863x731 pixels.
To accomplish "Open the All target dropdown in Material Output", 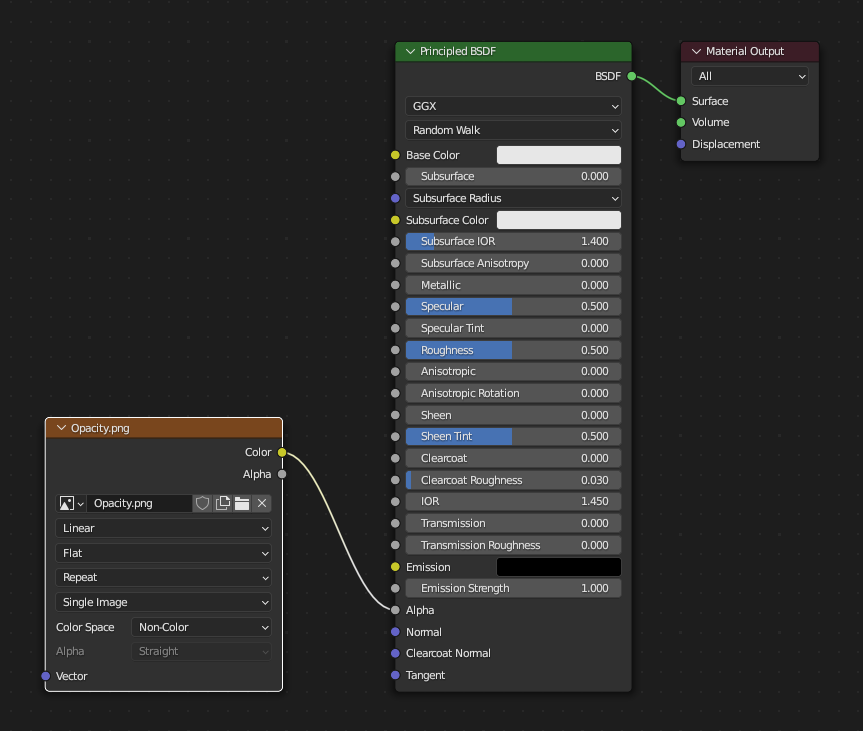I will [750, 77].
